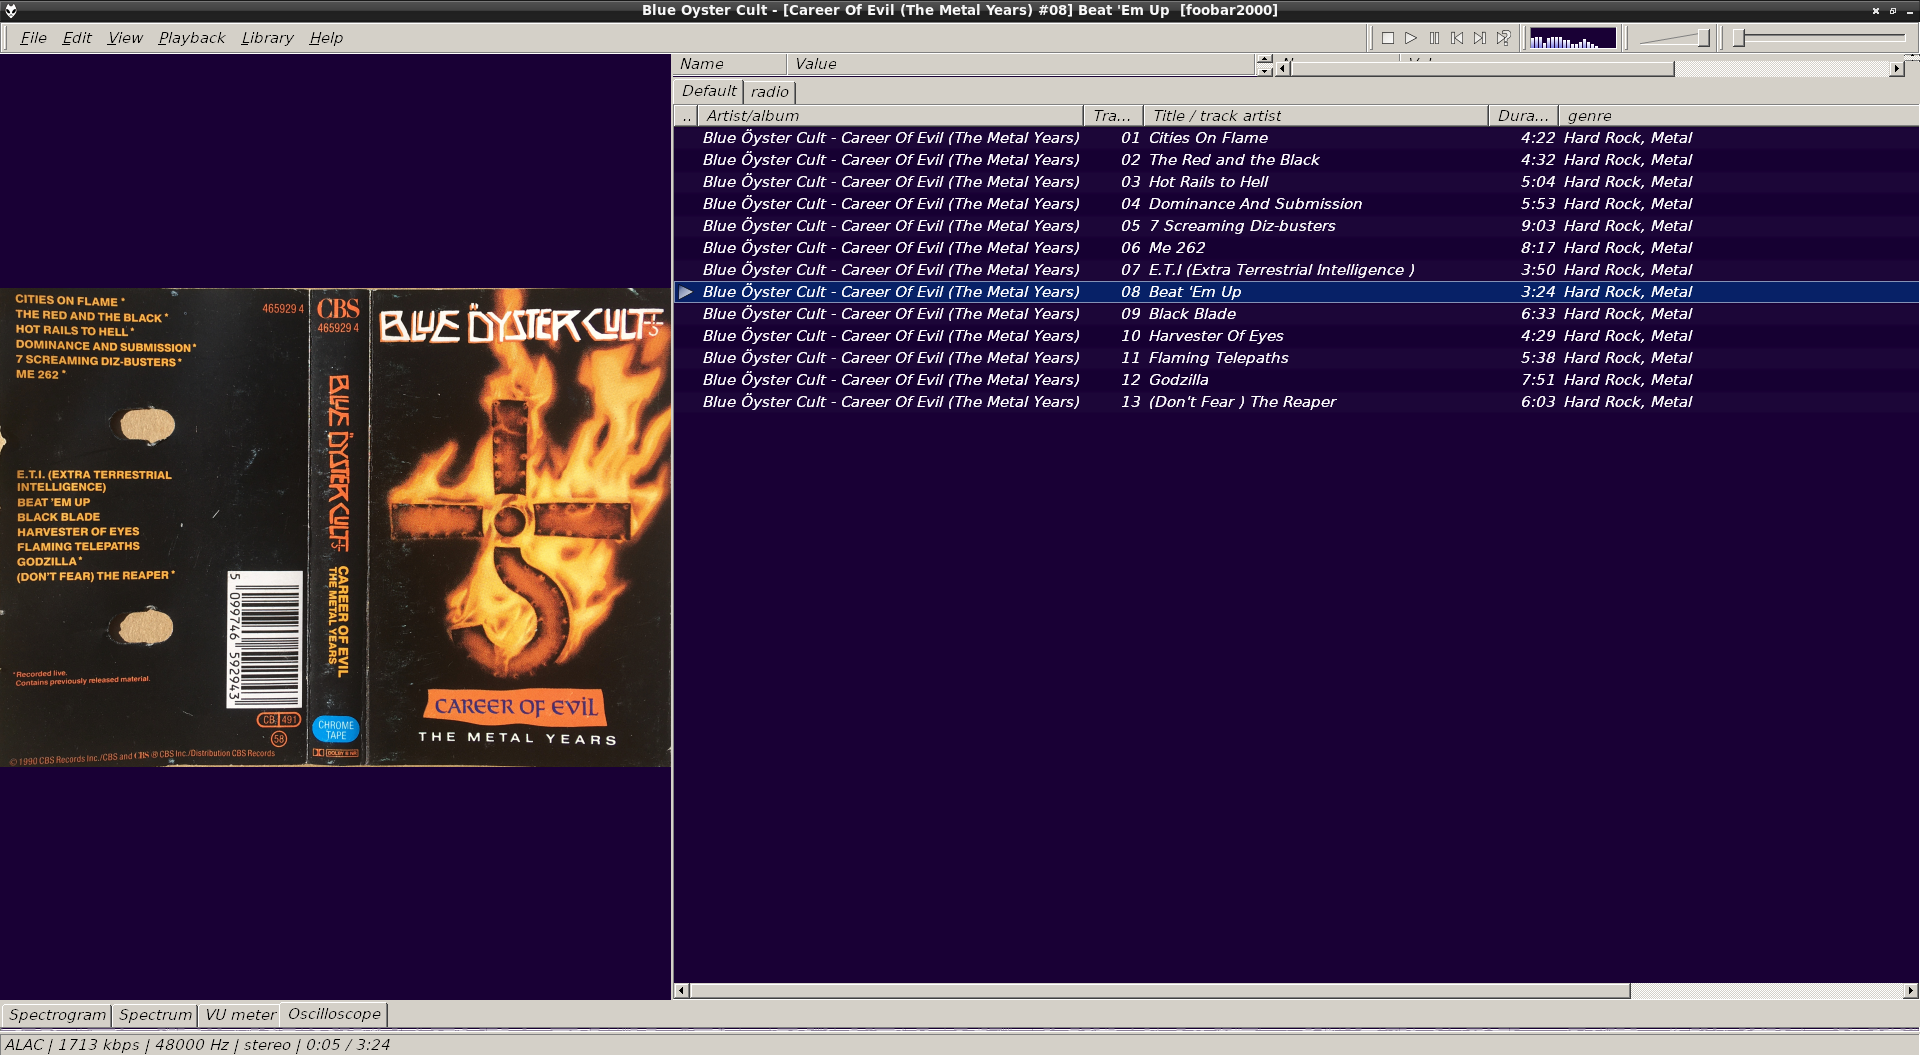
Task: Click the volume slider handle
Action: 1703,38
